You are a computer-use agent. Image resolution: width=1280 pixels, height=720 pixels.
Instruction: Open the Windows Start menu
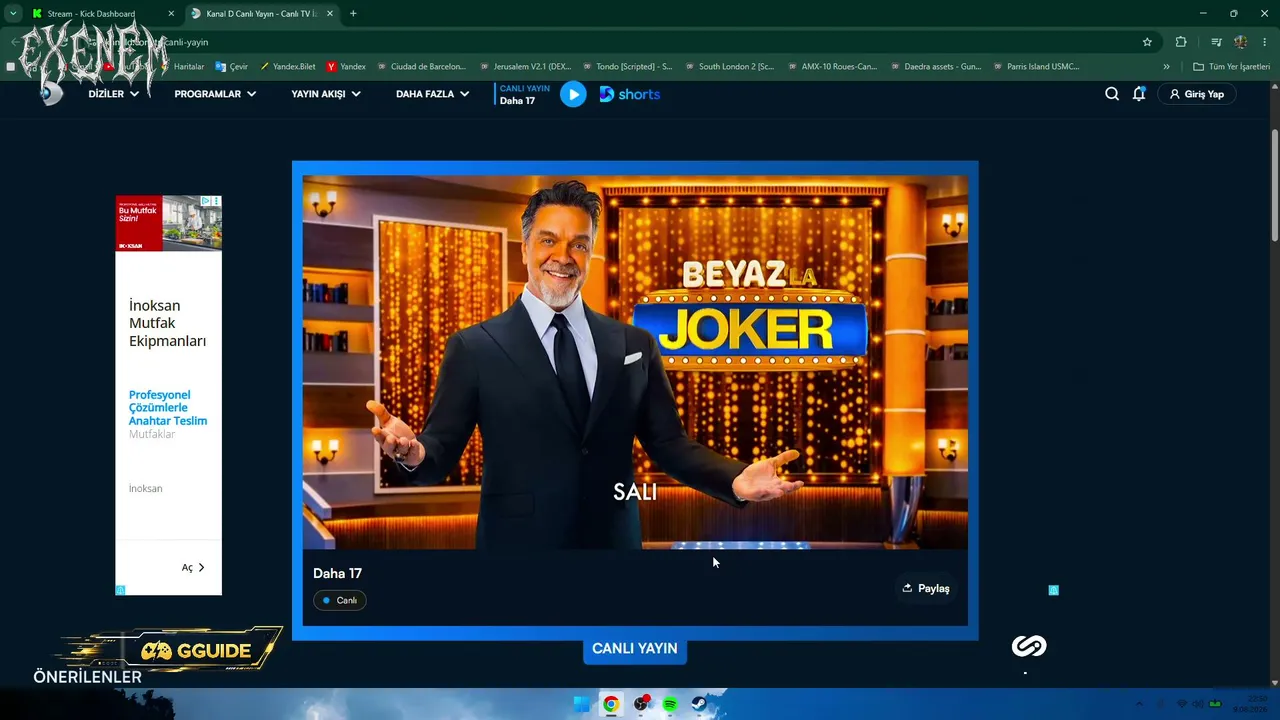(581, 704)
